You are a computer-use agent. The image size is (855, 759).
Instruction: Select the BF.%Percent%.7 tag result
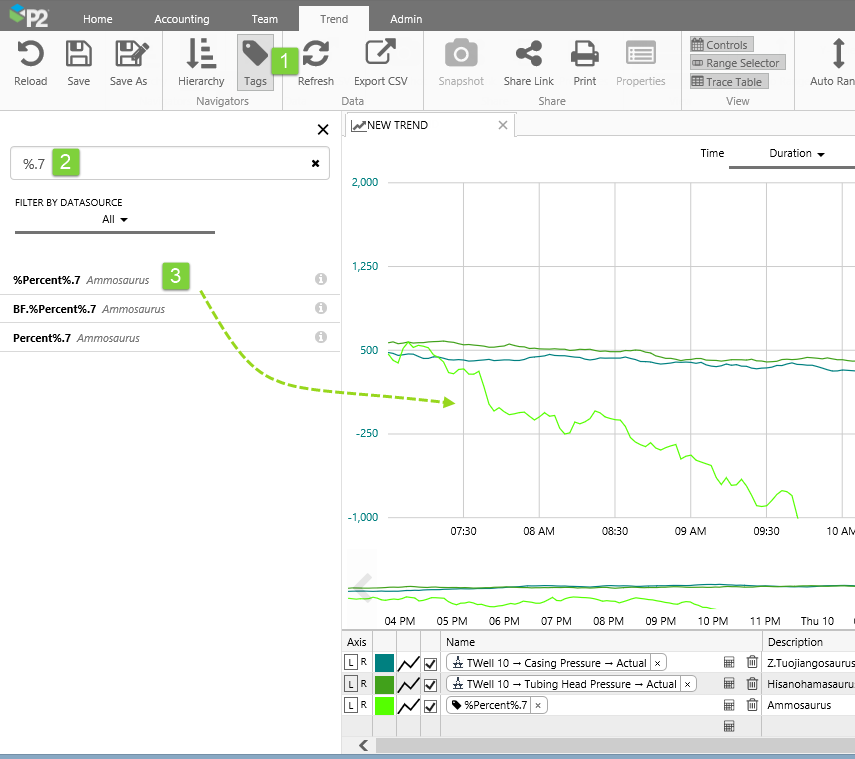[x=55, y=309]
